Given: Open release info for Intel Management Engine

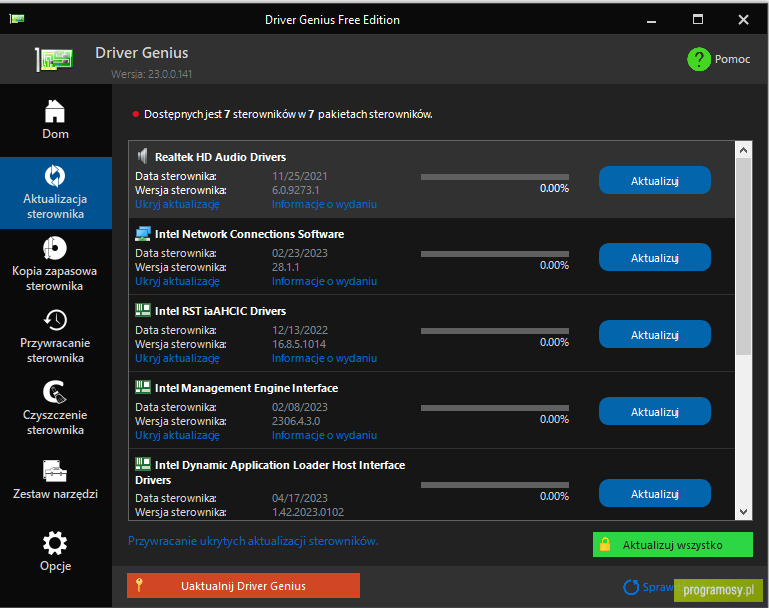Looking at the screenshot, I should click(324, 435).
